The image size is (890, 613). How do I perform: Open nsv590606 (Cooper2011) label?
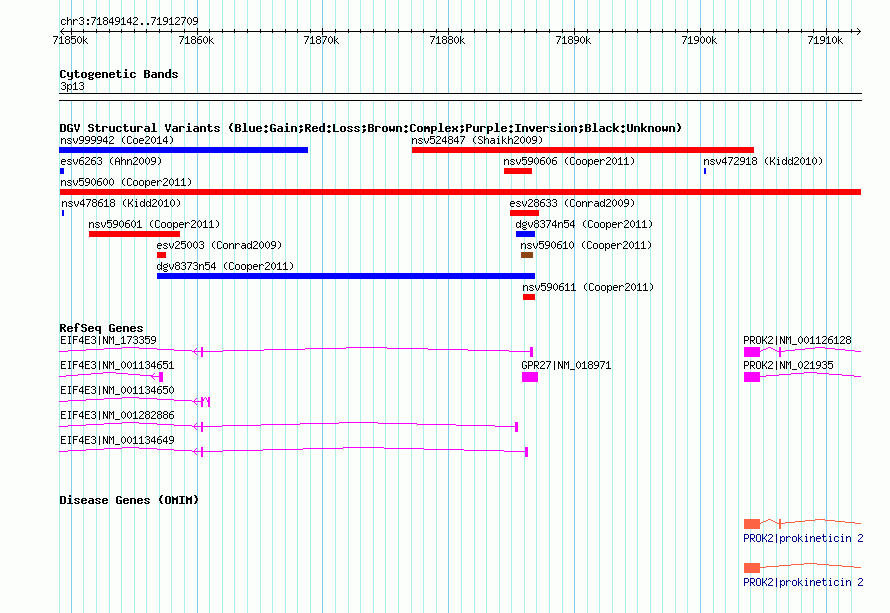coord(569,161)
